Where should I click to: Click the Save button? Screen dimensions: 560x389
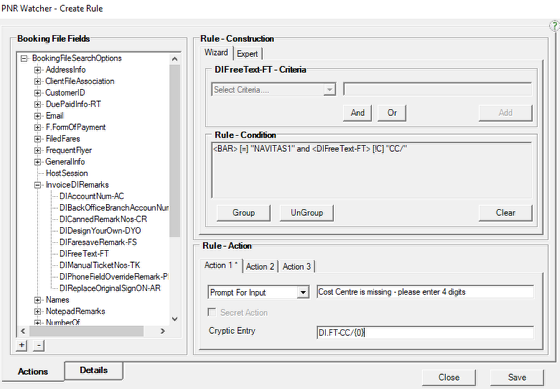click(517, 377)
